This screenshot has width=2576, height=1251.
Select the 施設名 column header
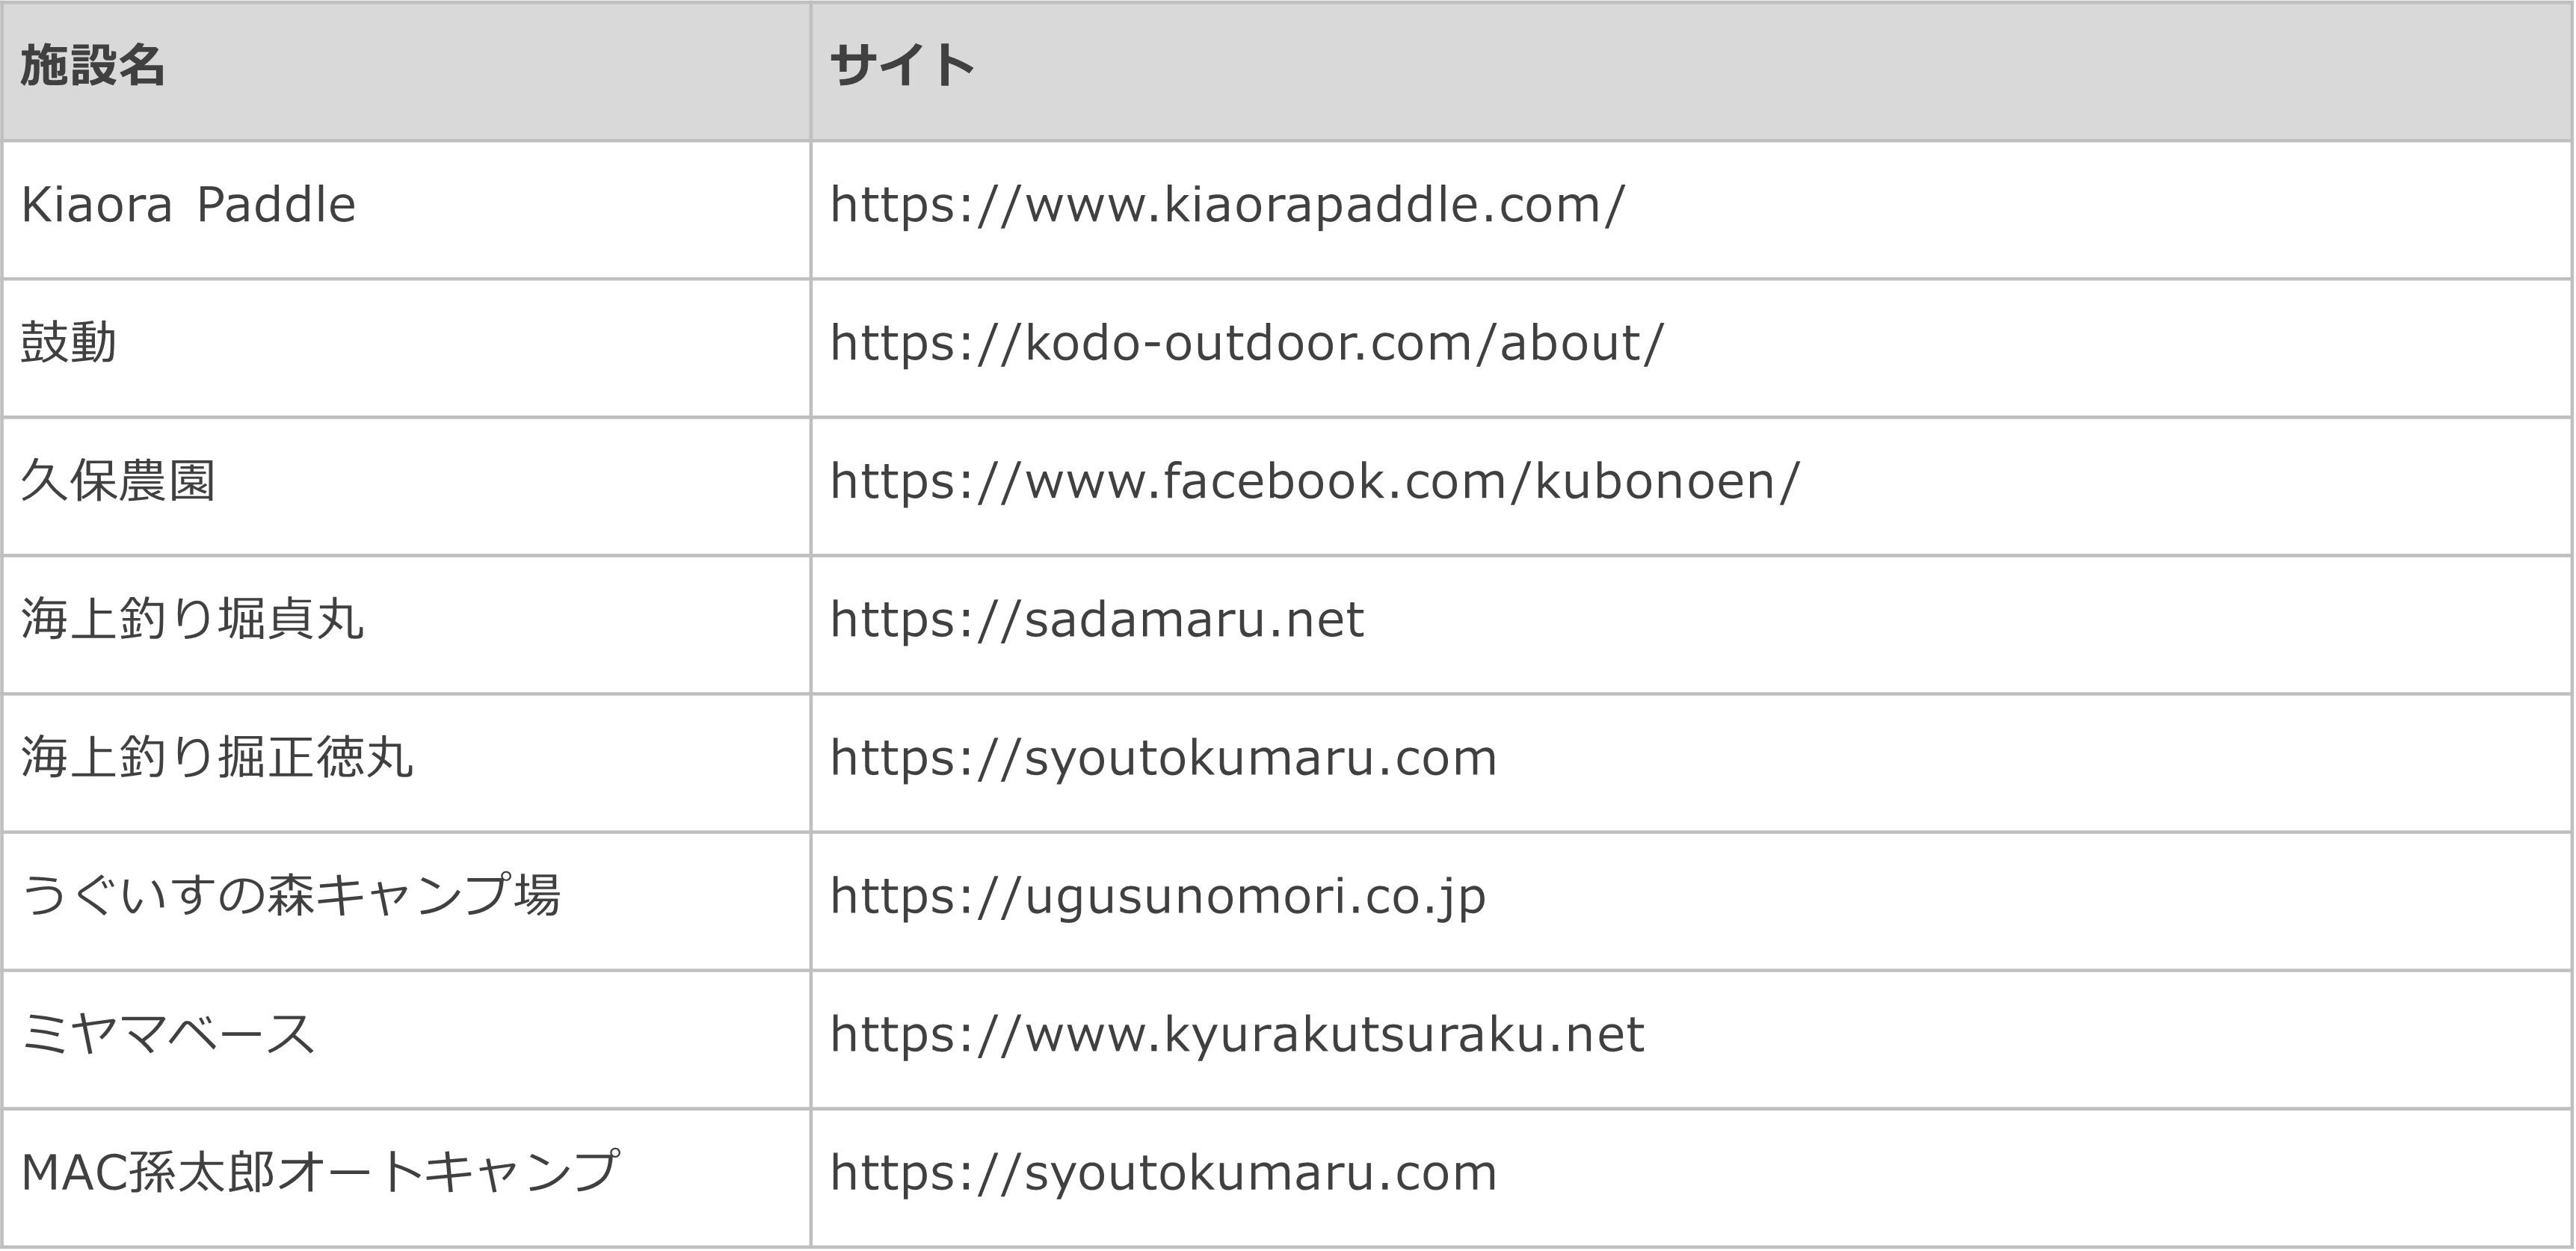pos(406,71)
